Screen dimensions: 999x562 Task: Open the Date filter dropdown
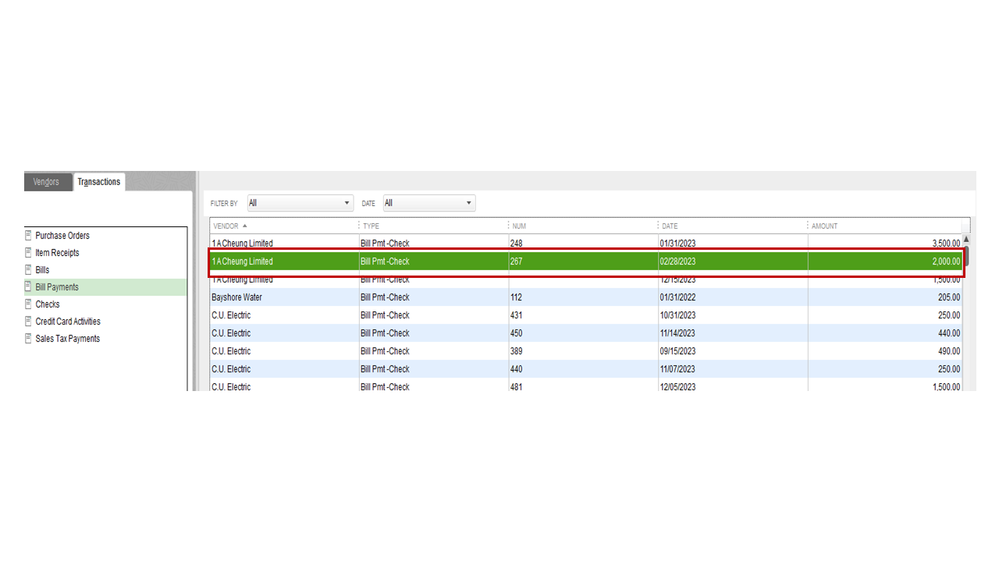click(x=429, y=203)
